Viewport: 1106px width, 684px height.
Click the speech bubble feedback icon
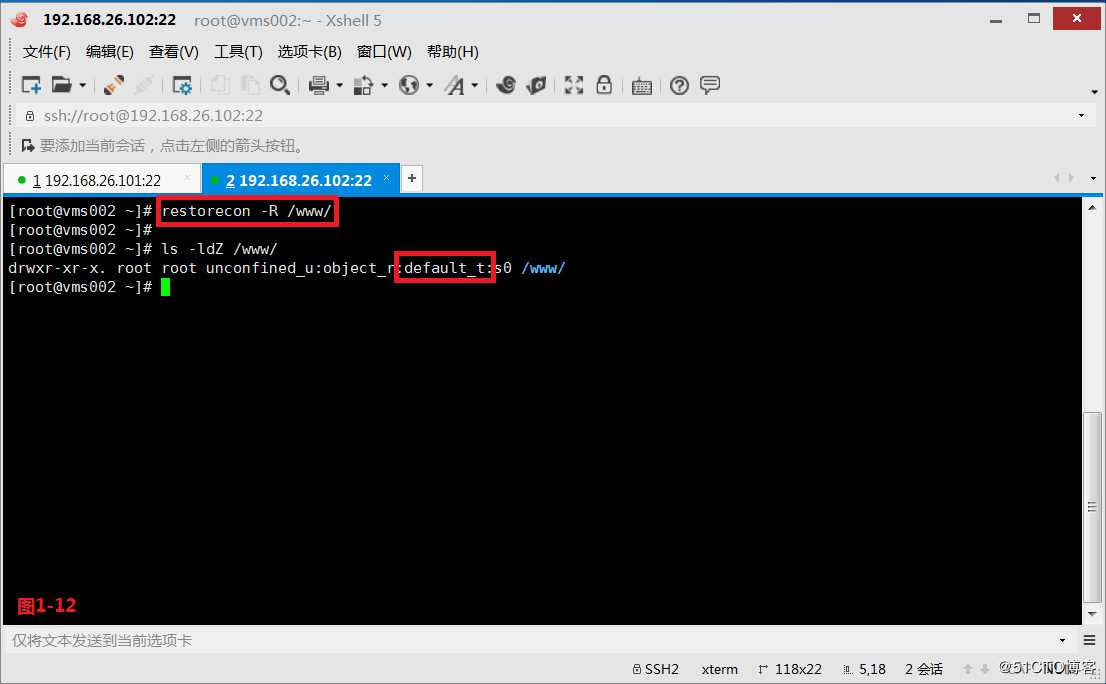(x=710, y=85)
